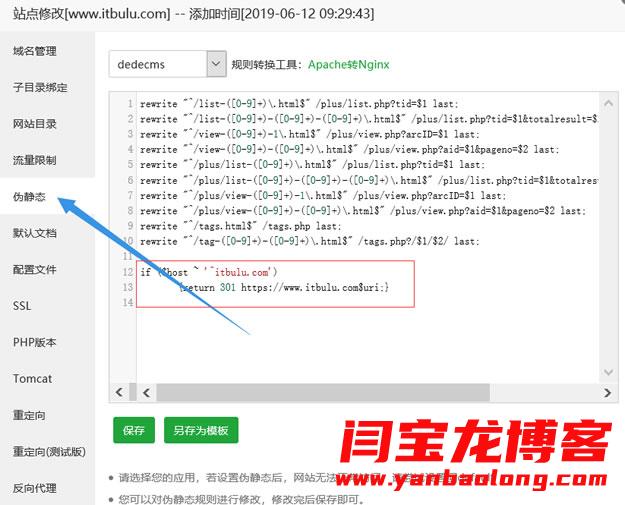Click line 10 tag rewrite rule
Viewport: 625px width, 505px height.
coord(310,241)
